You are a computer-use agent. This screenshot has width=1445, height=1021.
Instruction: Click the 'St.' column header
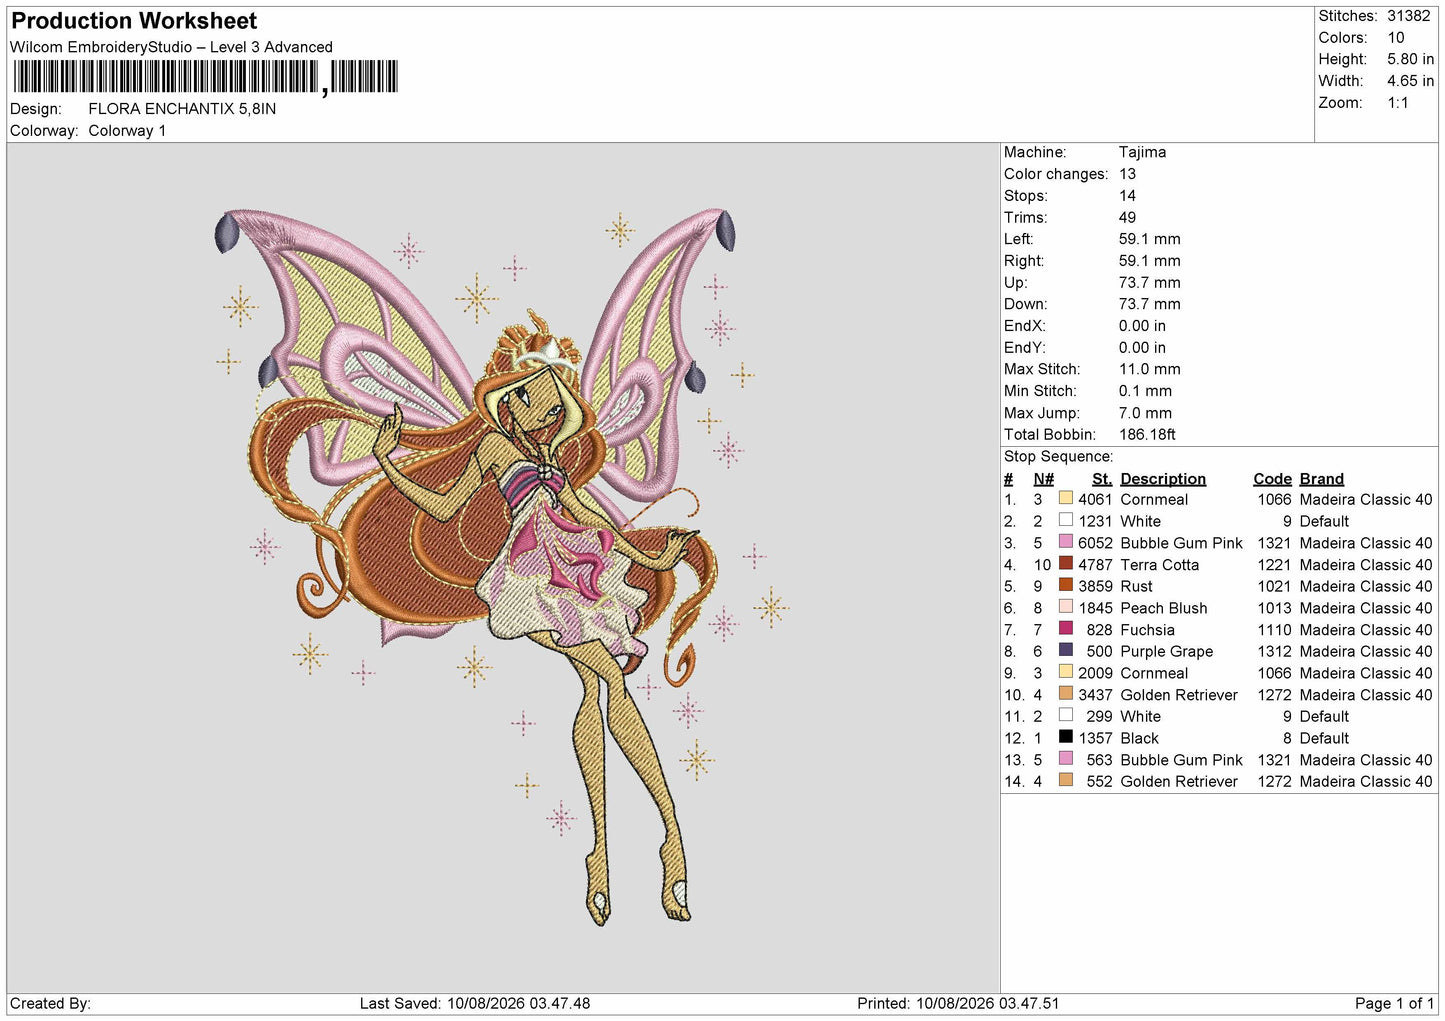(x=1102, y=479)
